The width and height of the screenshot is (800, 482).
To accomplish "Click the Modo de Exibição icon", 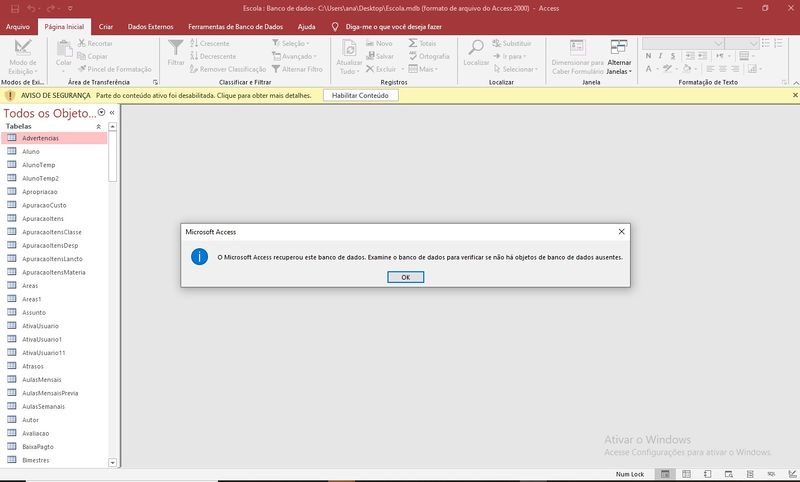I will coord(22,47).
